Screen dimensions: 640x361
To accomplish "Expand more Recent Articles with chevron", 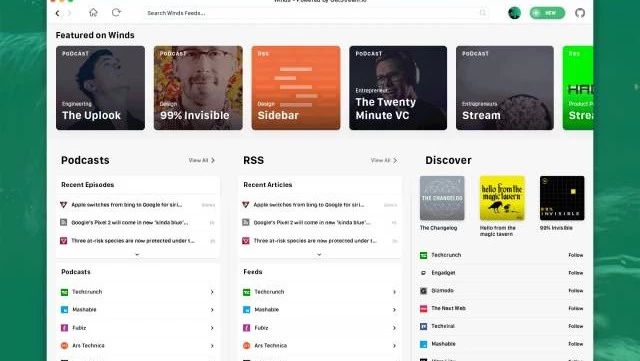I will (319, 254).
